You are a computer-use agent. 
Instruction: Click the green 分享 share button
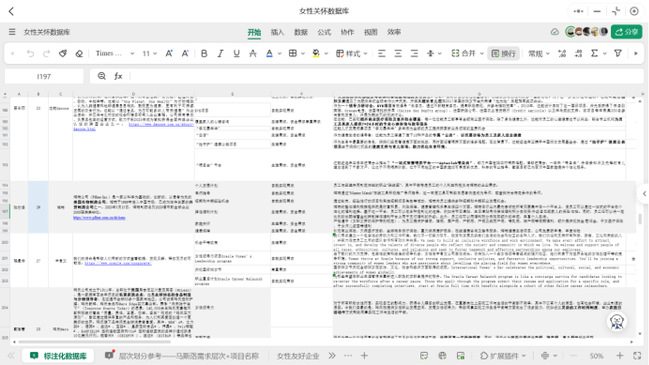[627, 32]
